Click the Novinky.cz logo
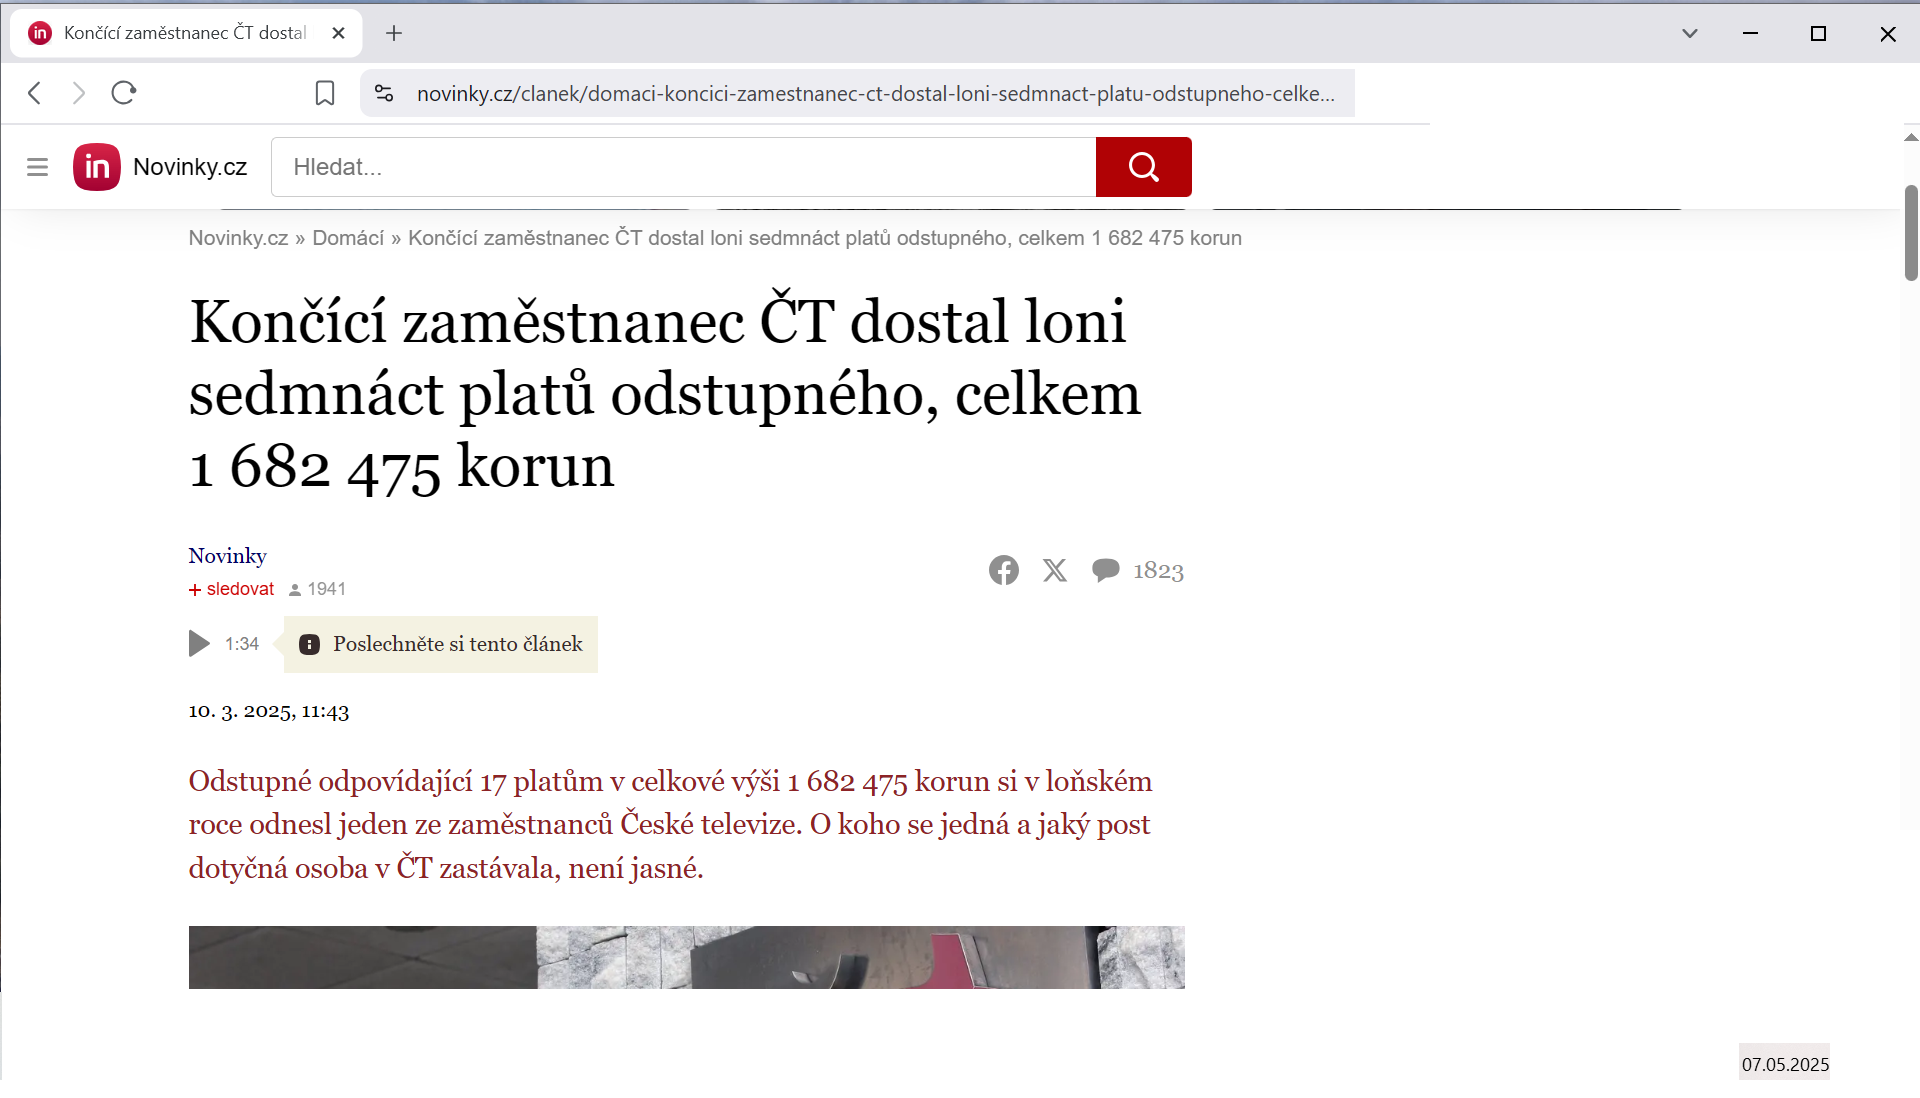Image resolution: width=1920 pixels, height=1098 pixels. 161,167
